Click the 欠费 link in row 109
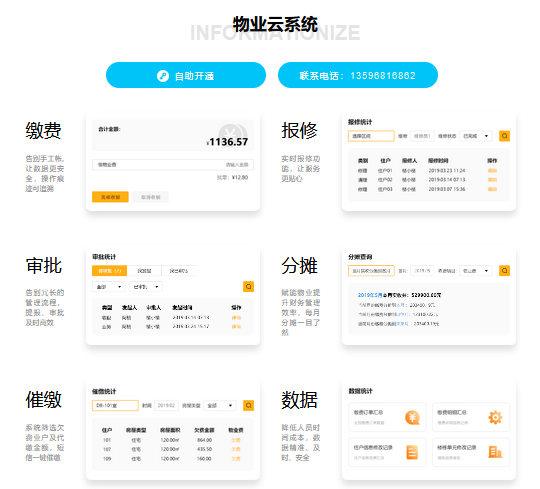 click(x=236, y=459)
